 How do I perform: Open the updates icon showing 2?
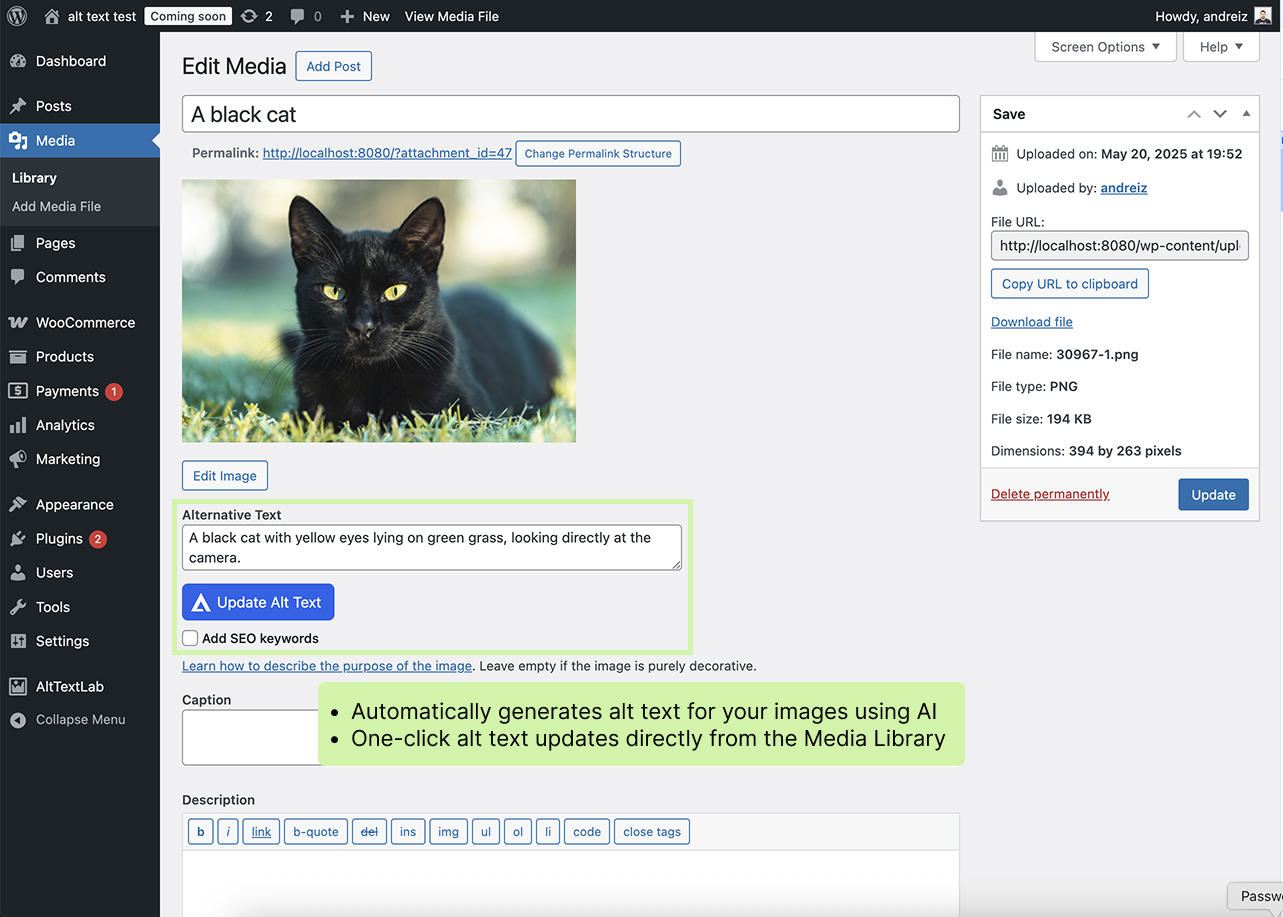click(249, 16)
